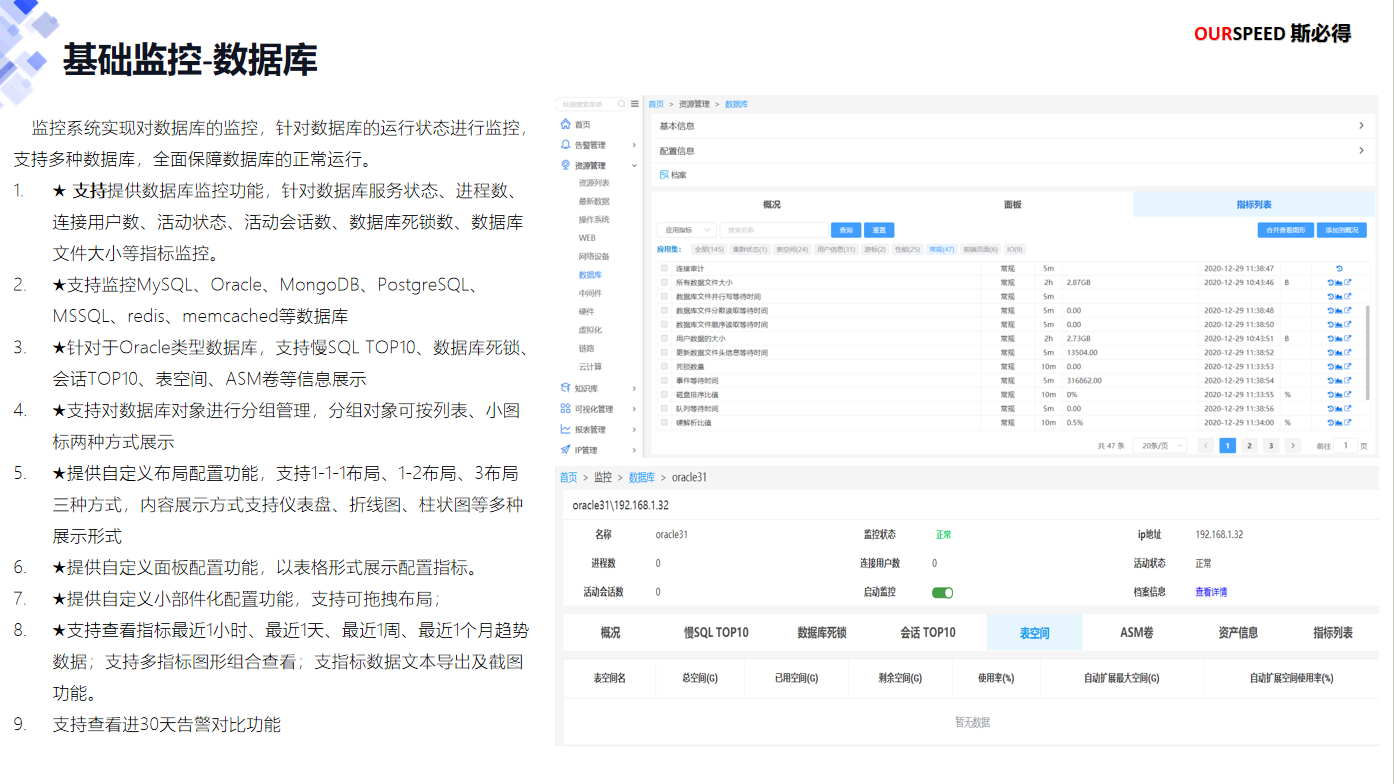Click the 搜索名称 search input field

(773, 230)
